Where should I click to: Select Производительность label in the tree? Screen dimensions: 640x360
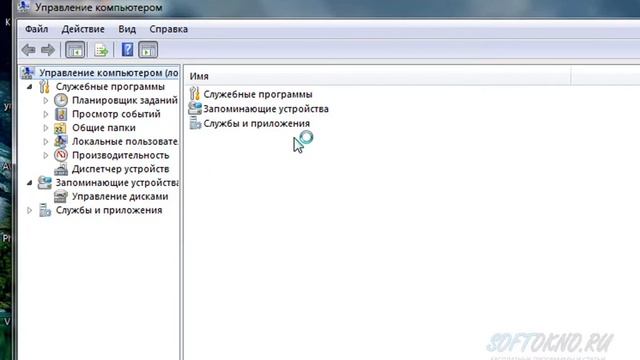click(x=120, y=155)
